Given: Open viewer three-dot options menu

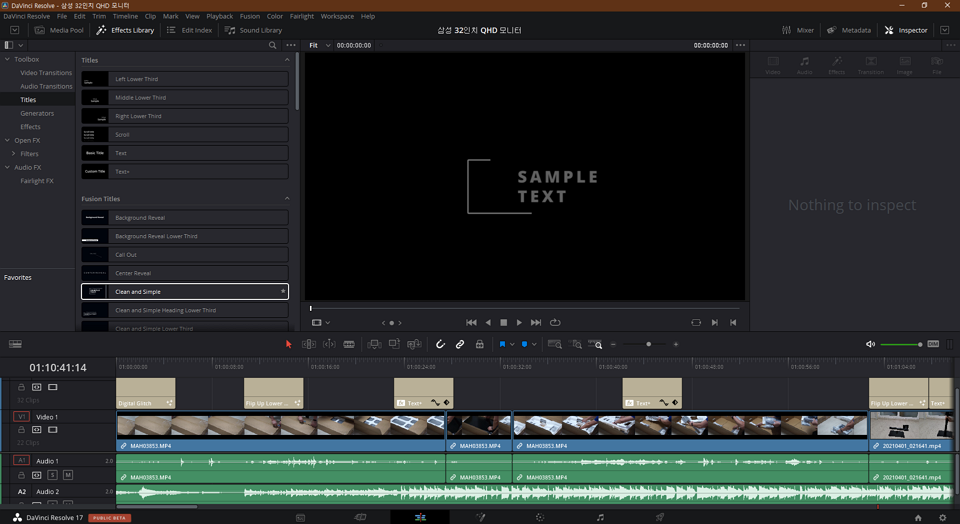Looking at the screenshot, I should click(x=740, y=45).
